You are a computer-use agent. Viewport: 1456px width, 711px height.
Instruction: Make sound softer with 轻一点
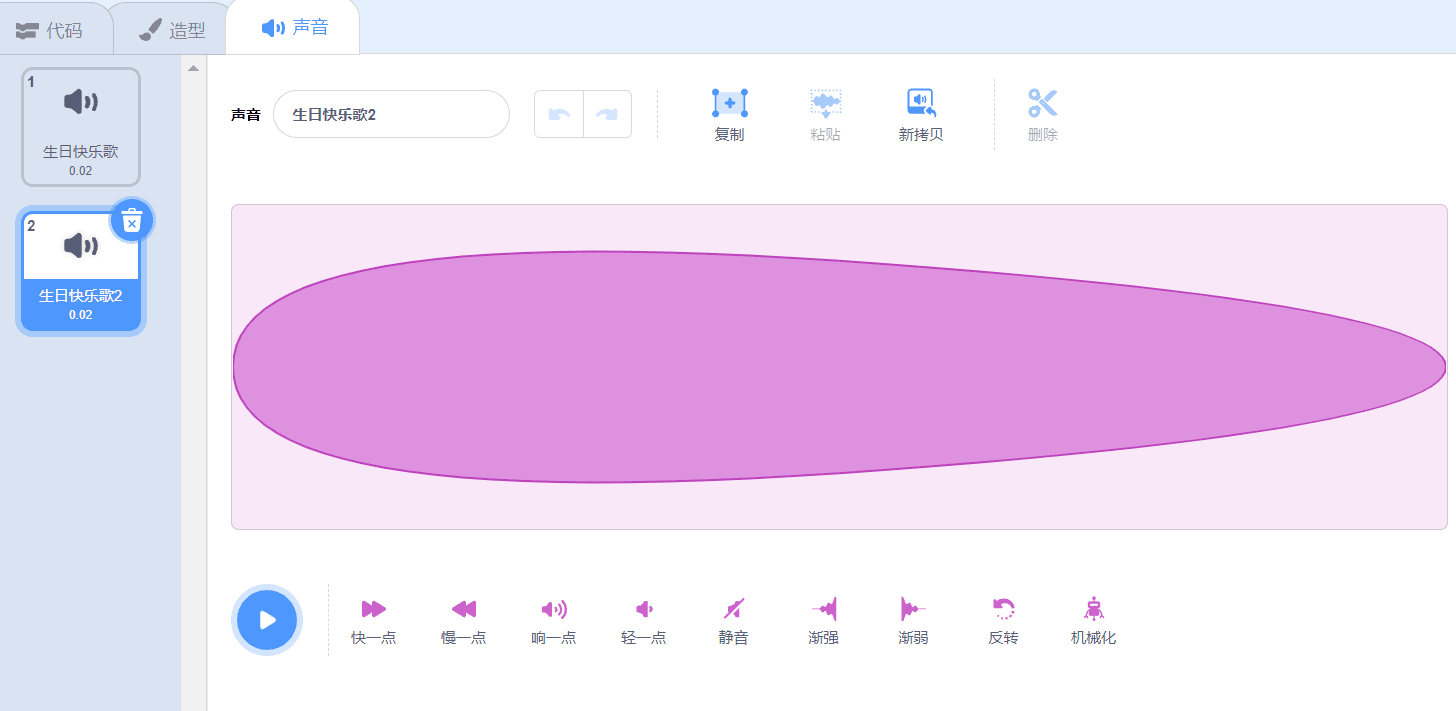point(643,610)
